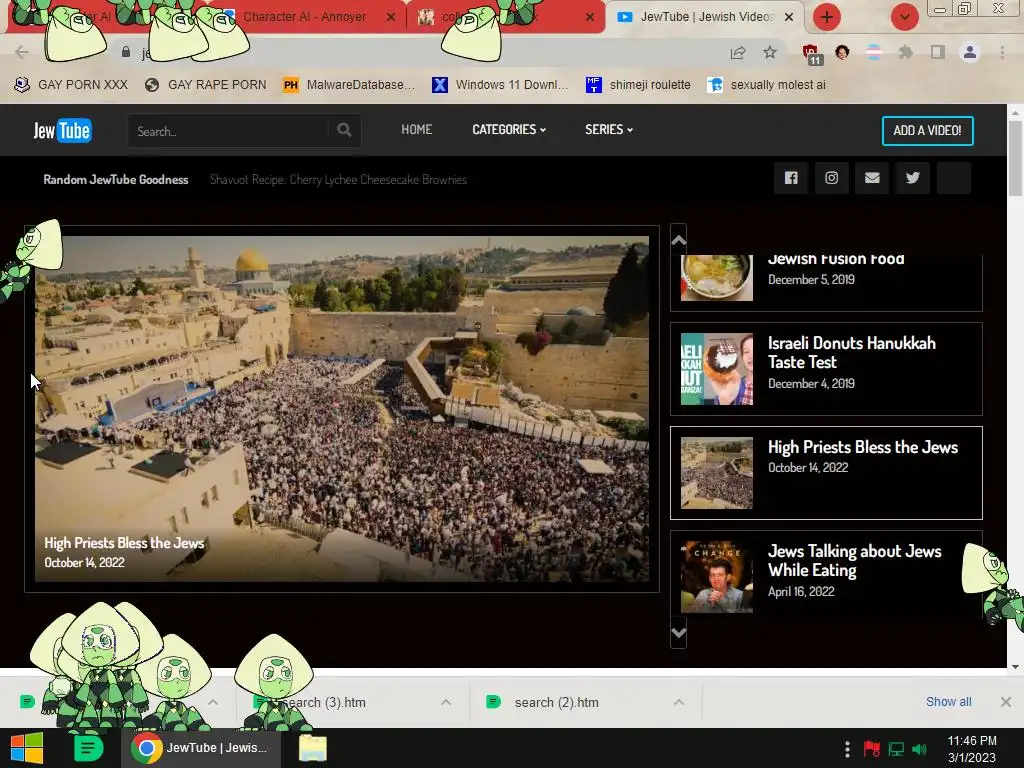The width and height of the screenshot is (1024, 768).
Task: Click the striped flag extension icon
Action: pyautogui.click(x=874, y=52)
